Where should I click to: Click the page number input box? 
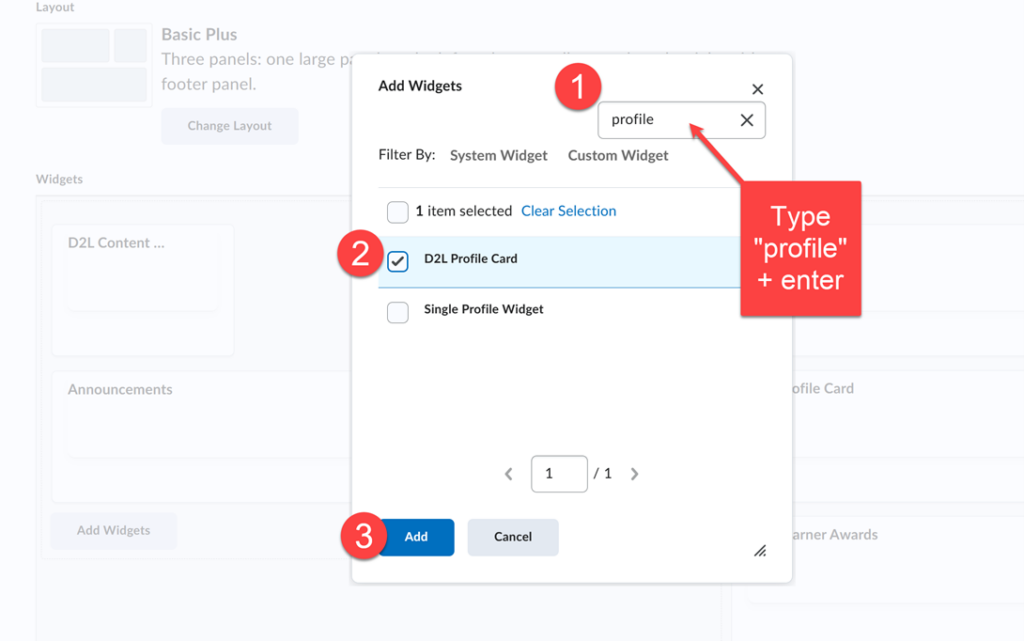(559, 474)
